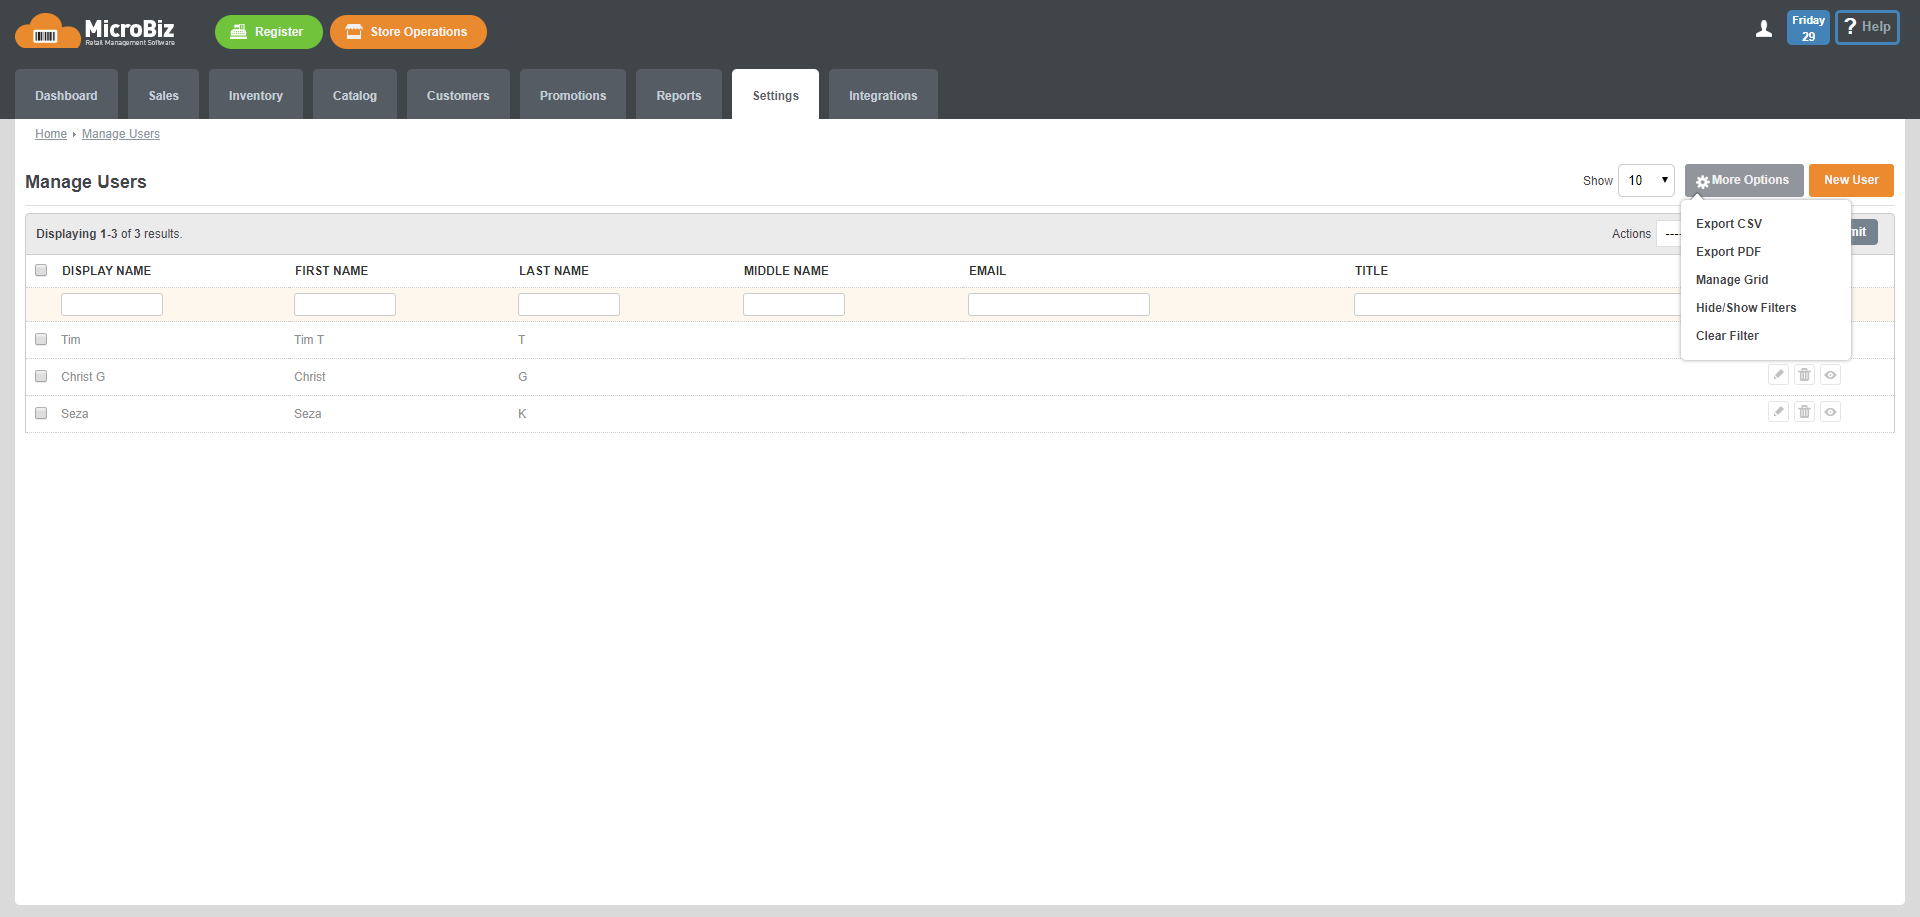Choose Export CSV option
The height and width of the screenshot is (917, 1920).
pyautogui.click(x=1729, y=224)
